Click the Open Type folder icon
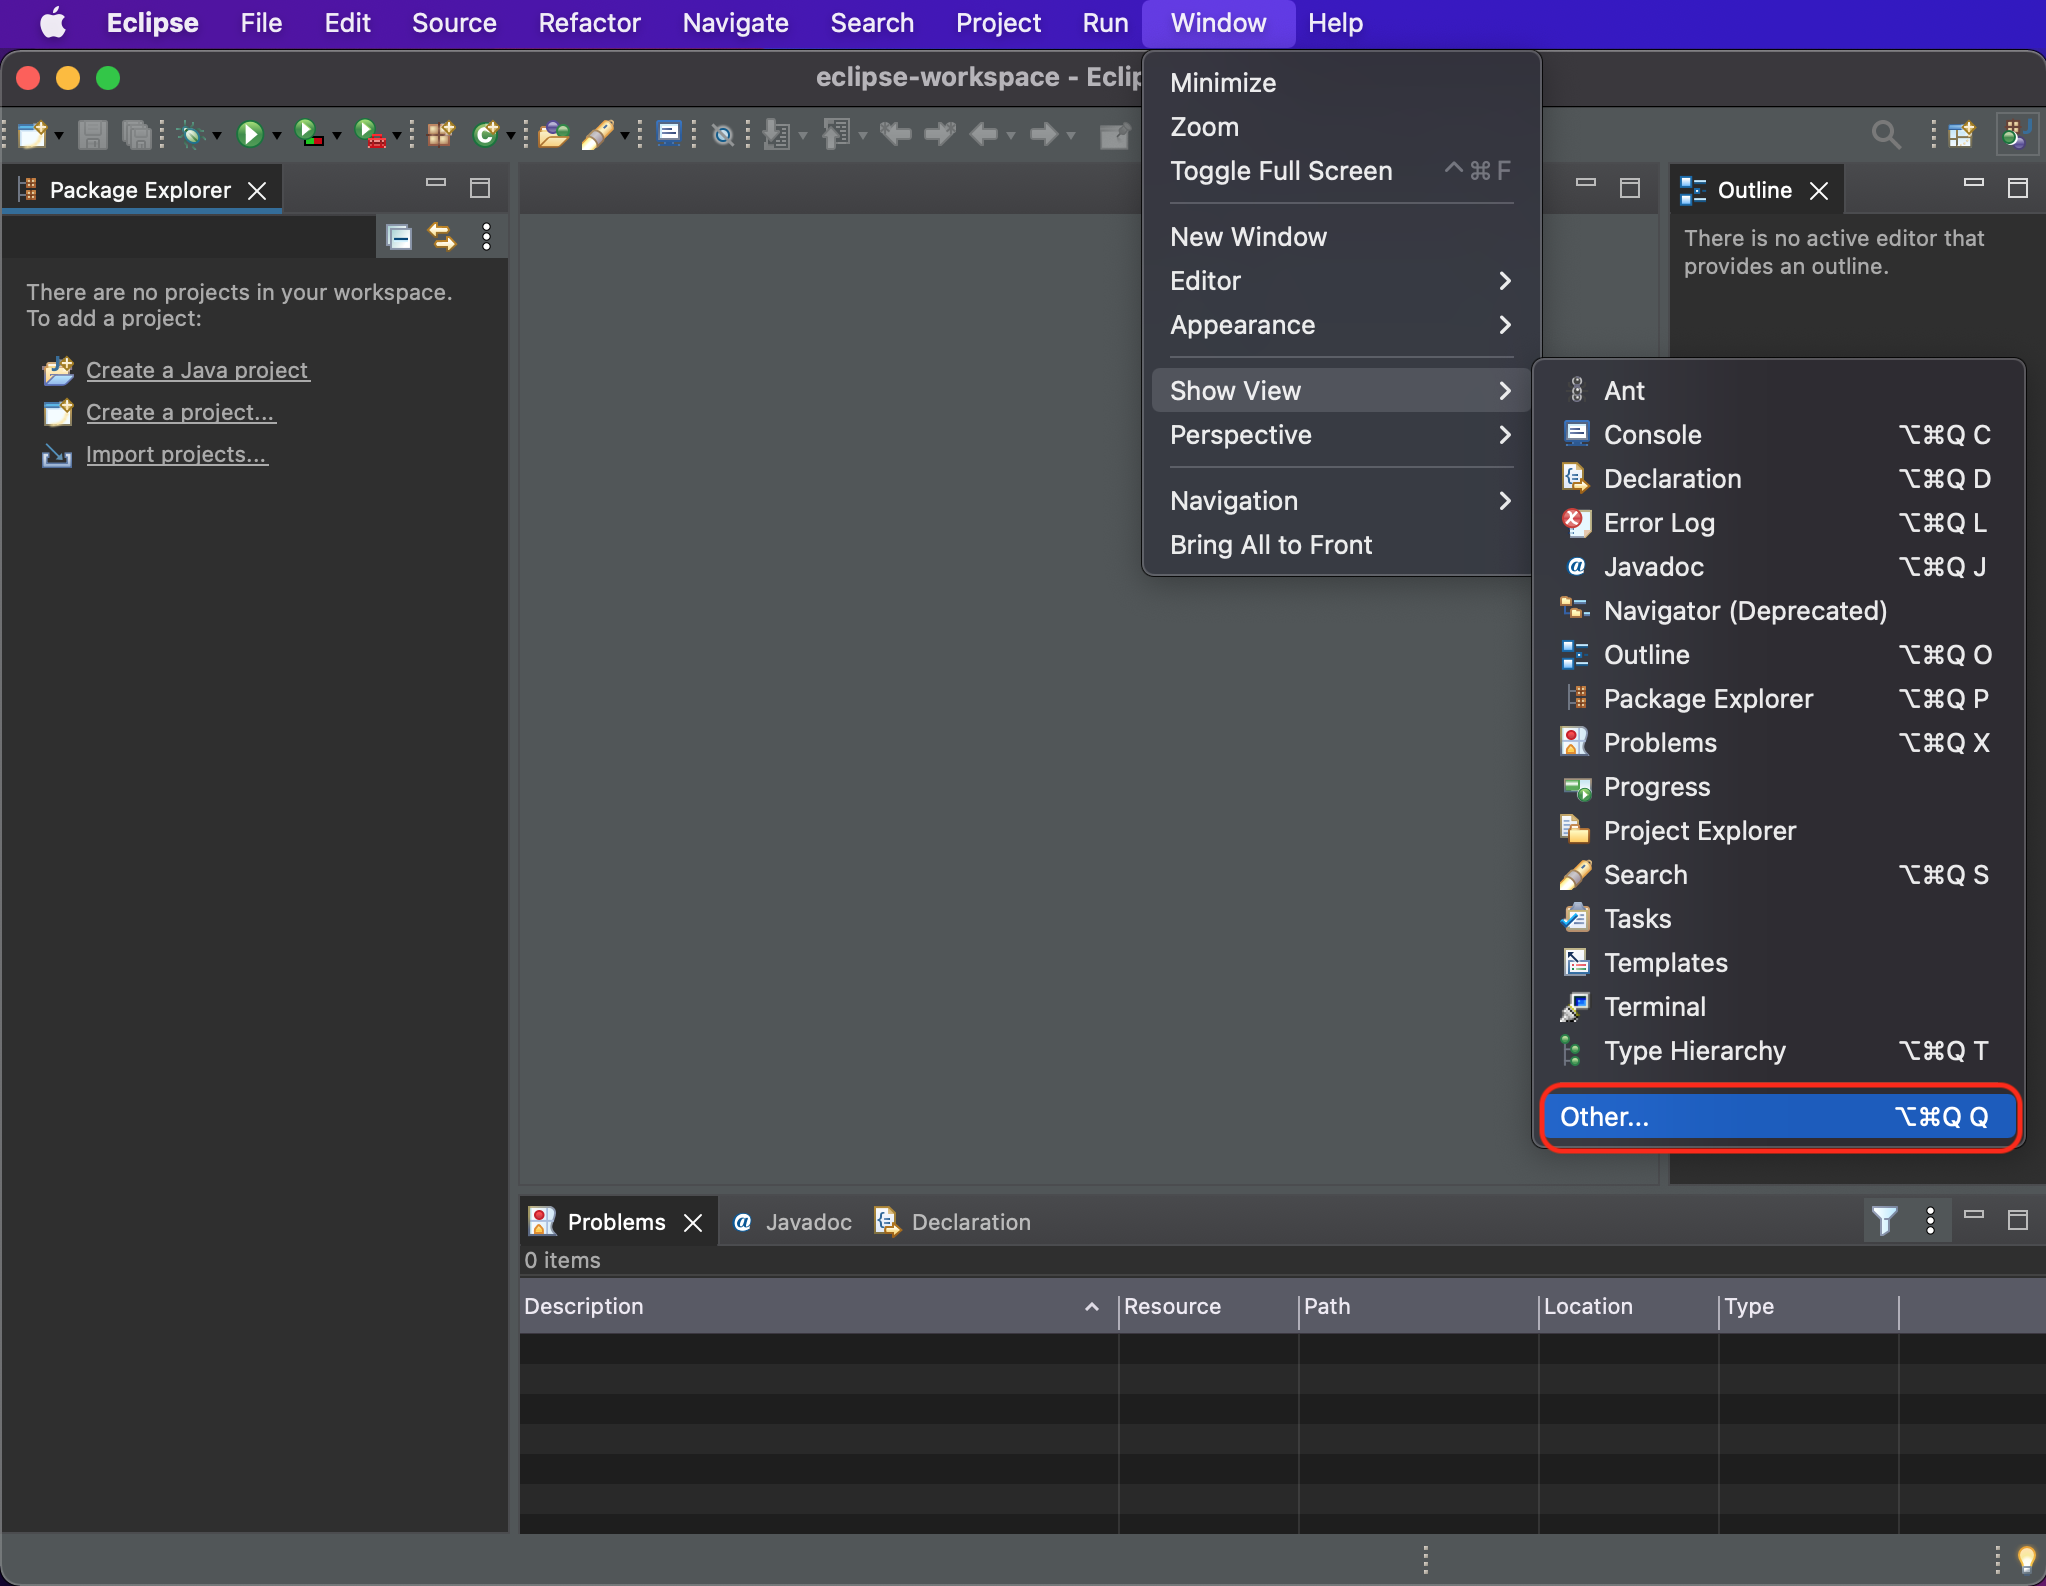Image resolution: width=2046 pixels, height=1586 pixels. (x=552, y=134)
